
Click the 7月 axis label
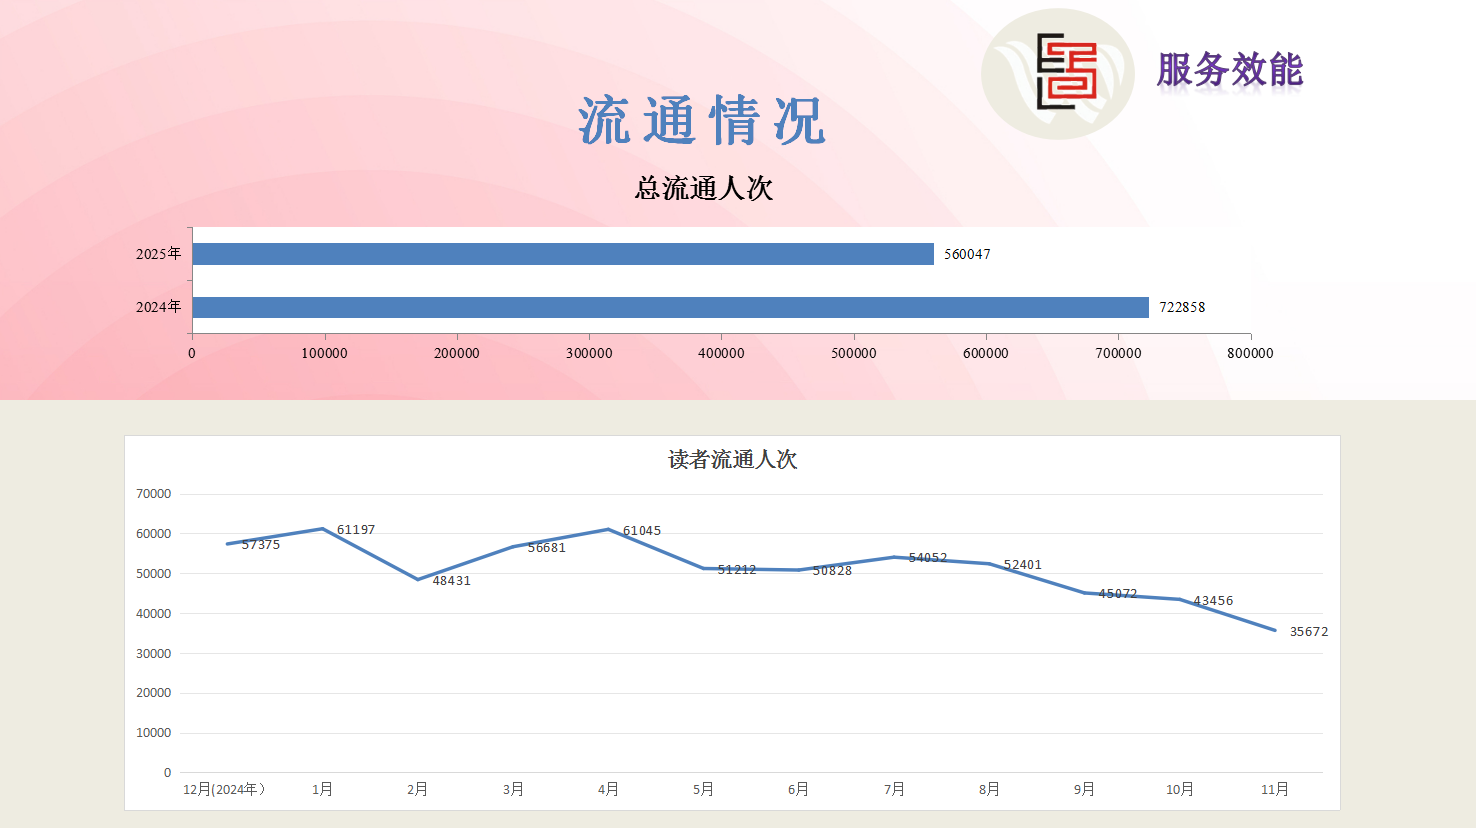(x=894, y=789)
